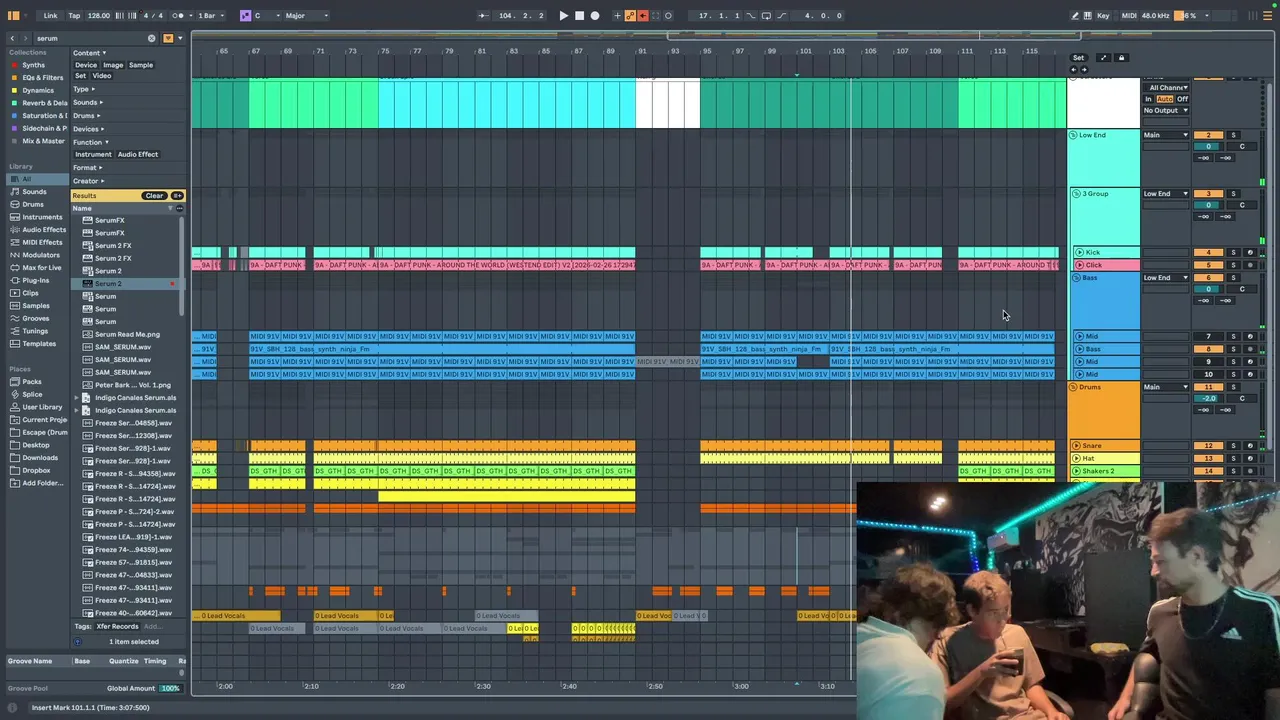
Task: Click the lock envelopes icon
Action: tap(1121, 58)
